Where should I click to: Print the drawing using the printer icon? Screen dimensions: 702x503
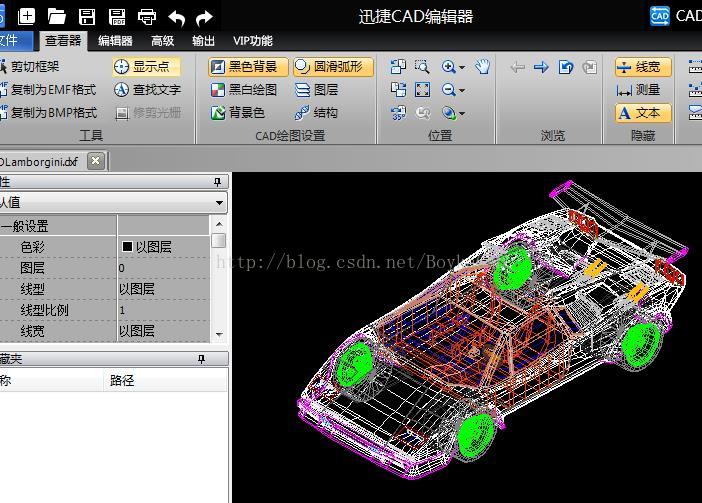click(x=147, y=17)
